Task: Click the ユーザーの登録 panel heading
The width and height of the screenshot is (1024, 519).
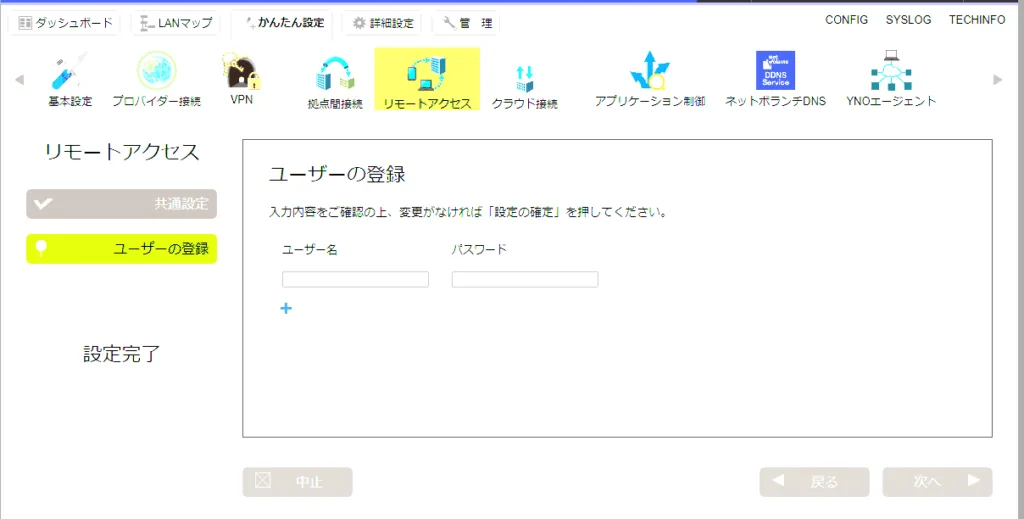Action: 337,174
